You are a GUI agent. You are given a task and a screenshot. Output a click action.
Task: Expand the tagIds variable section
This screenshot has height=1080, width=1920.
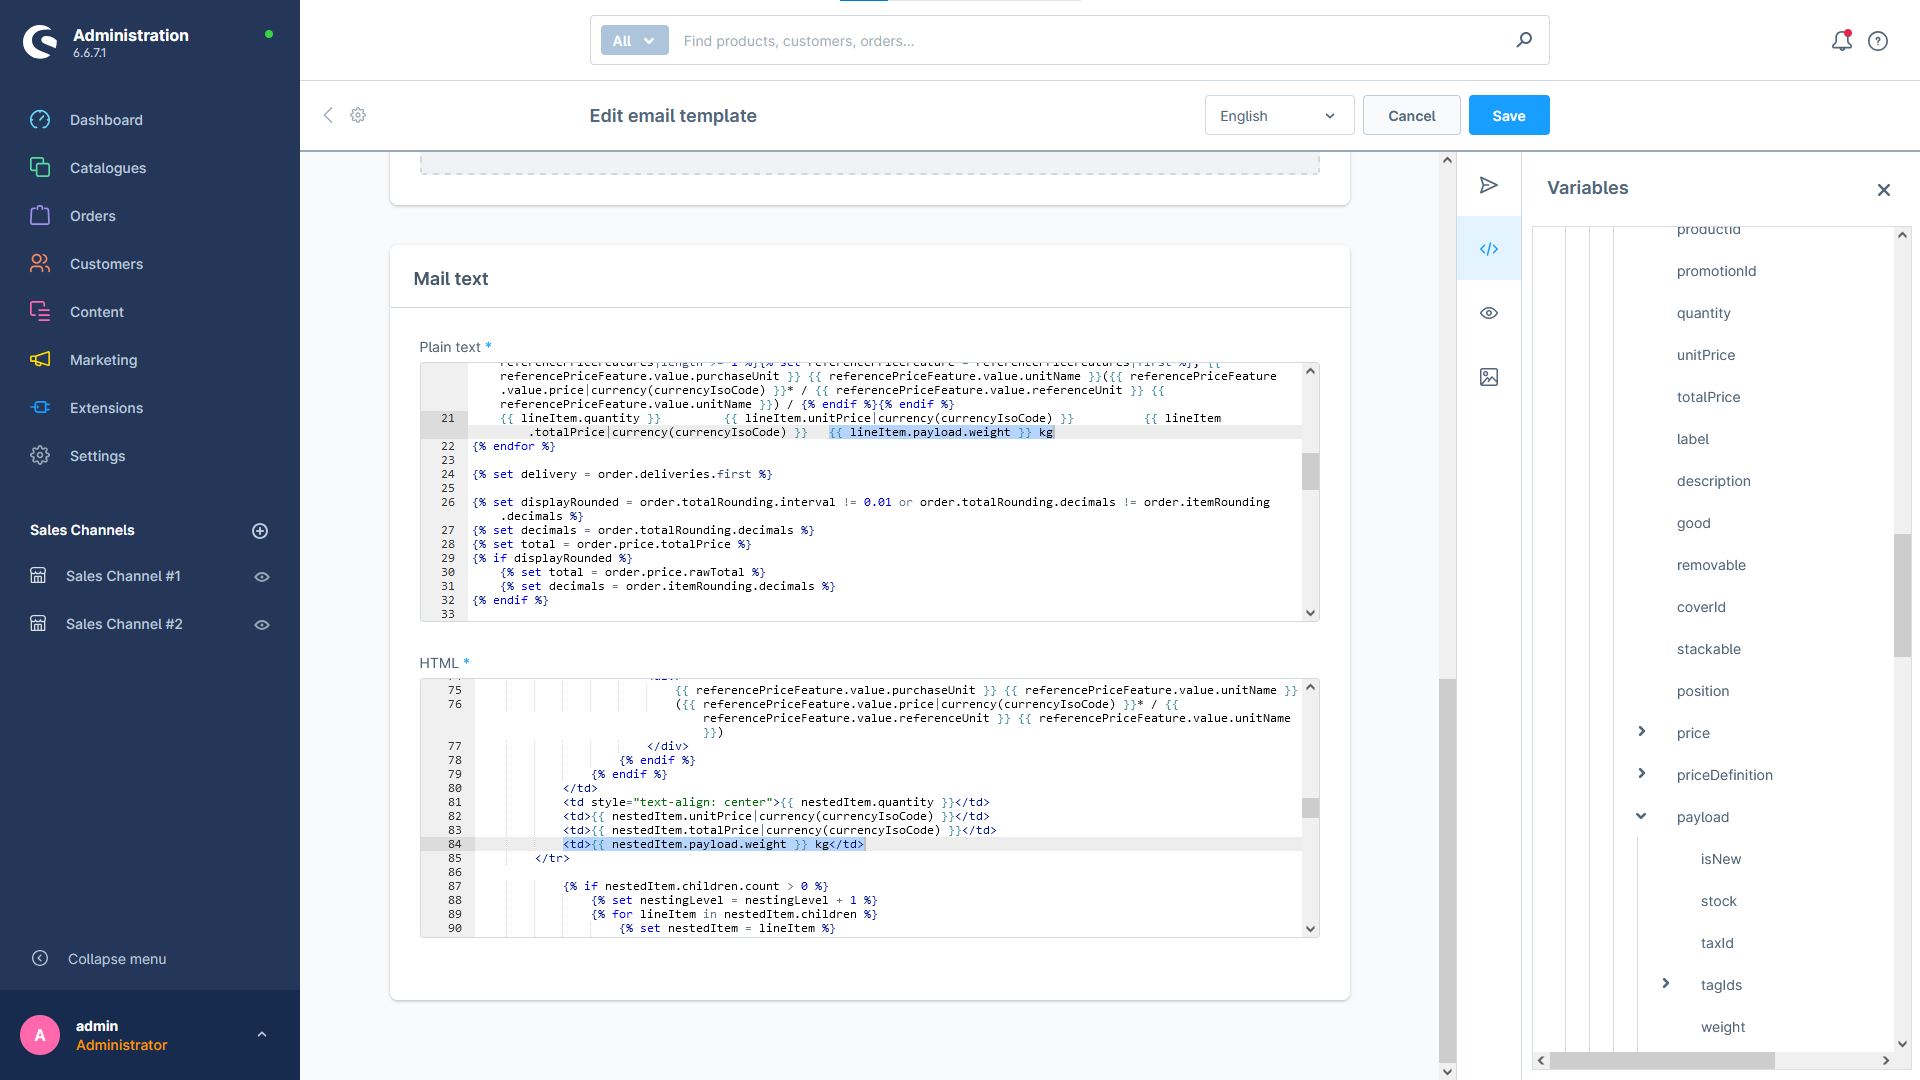tap(1667, 982)
